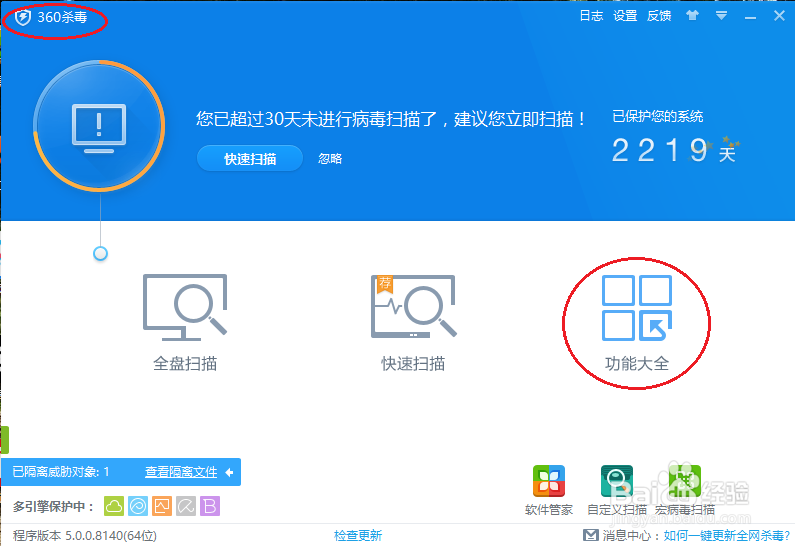795x546 pixels.
Task: Launch 快速扫描 large scan icon
Action: 413,323
